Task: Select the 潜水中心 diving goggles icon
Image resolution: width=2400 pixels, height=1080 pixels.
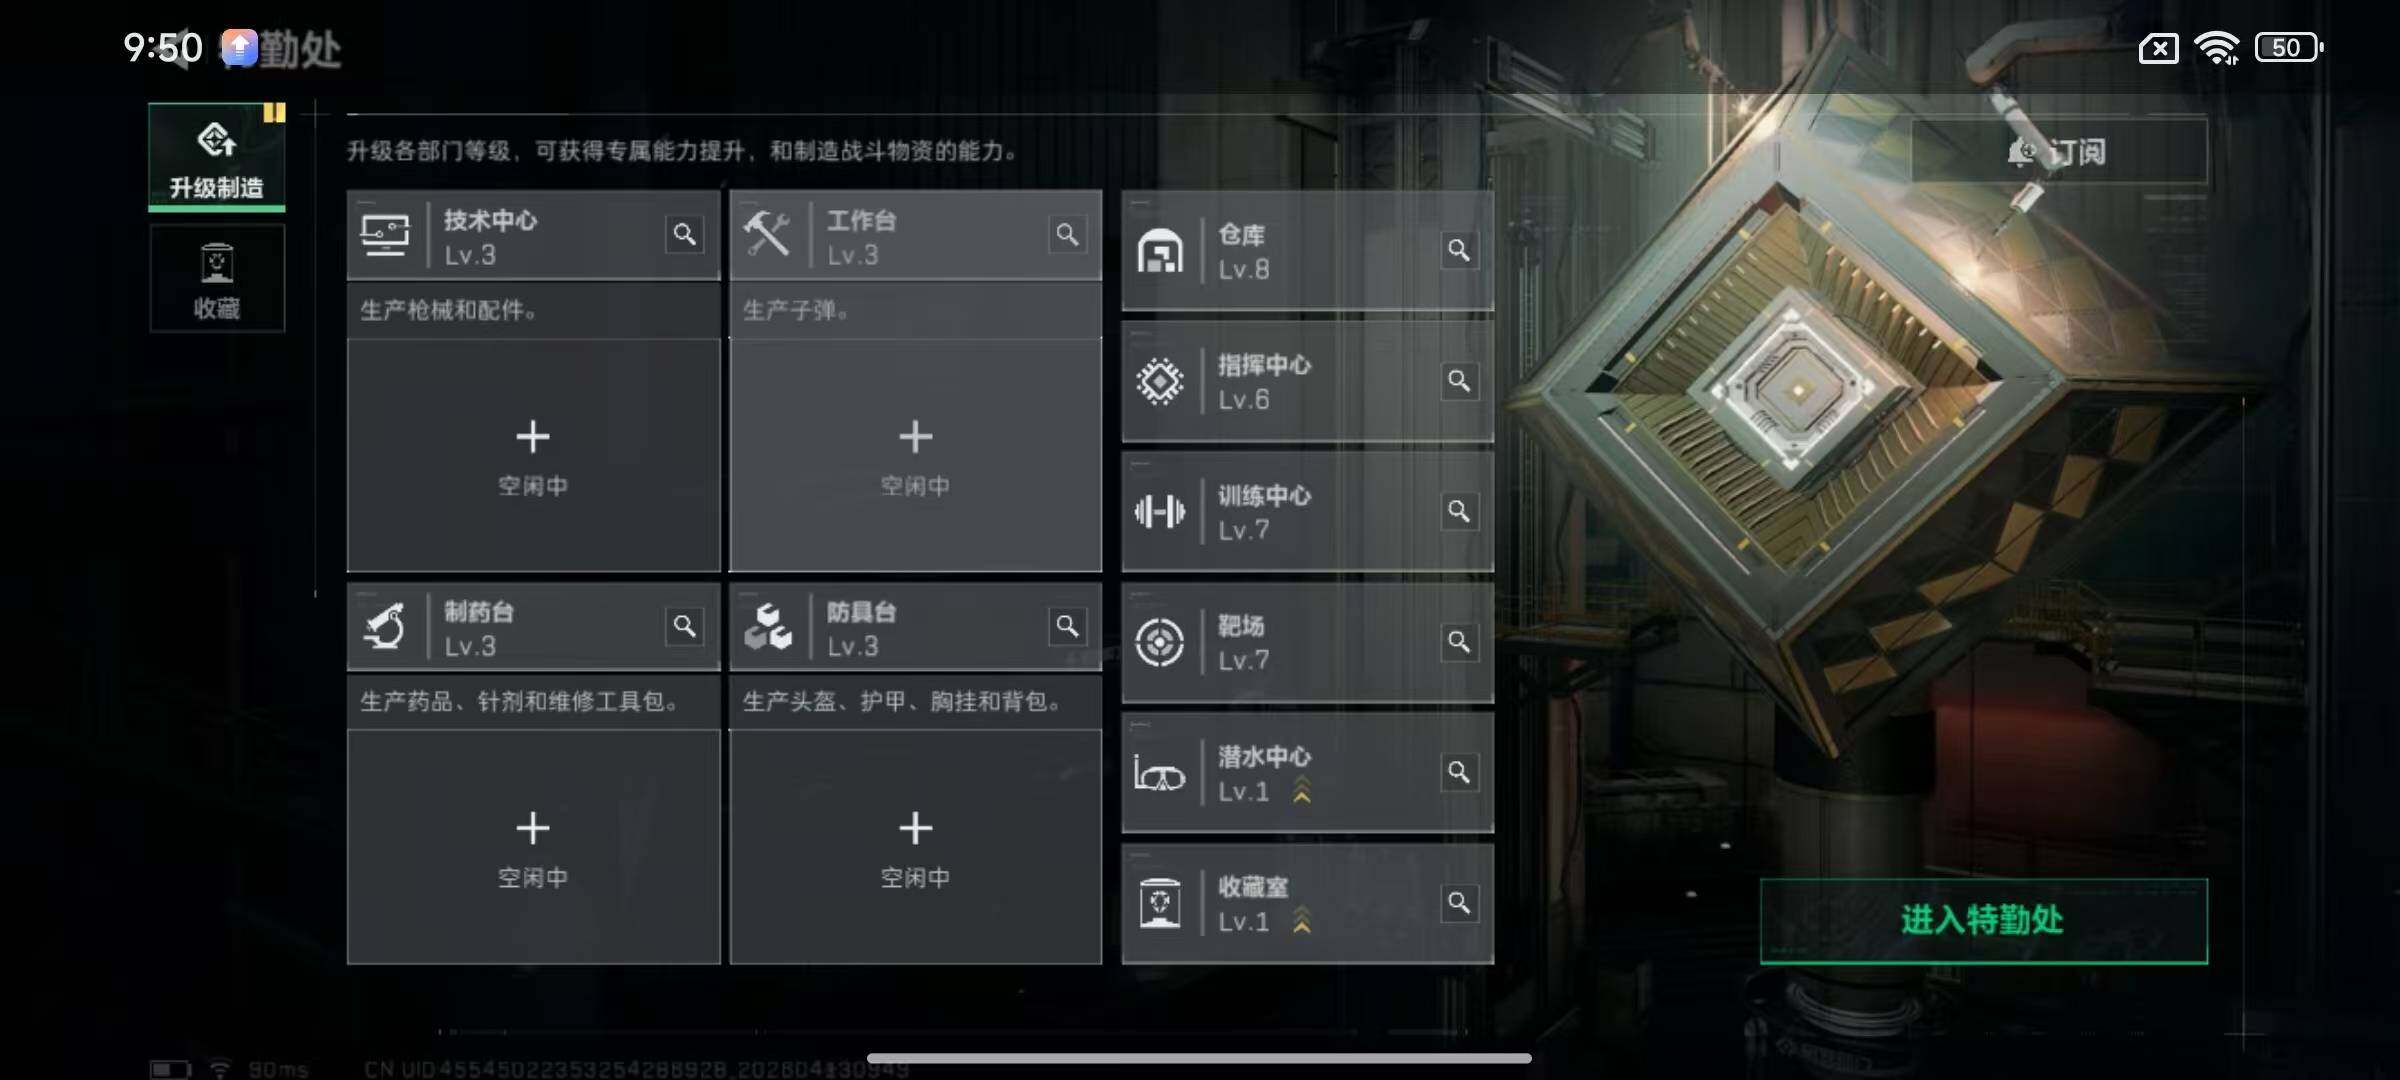Action: point(1160,774)
